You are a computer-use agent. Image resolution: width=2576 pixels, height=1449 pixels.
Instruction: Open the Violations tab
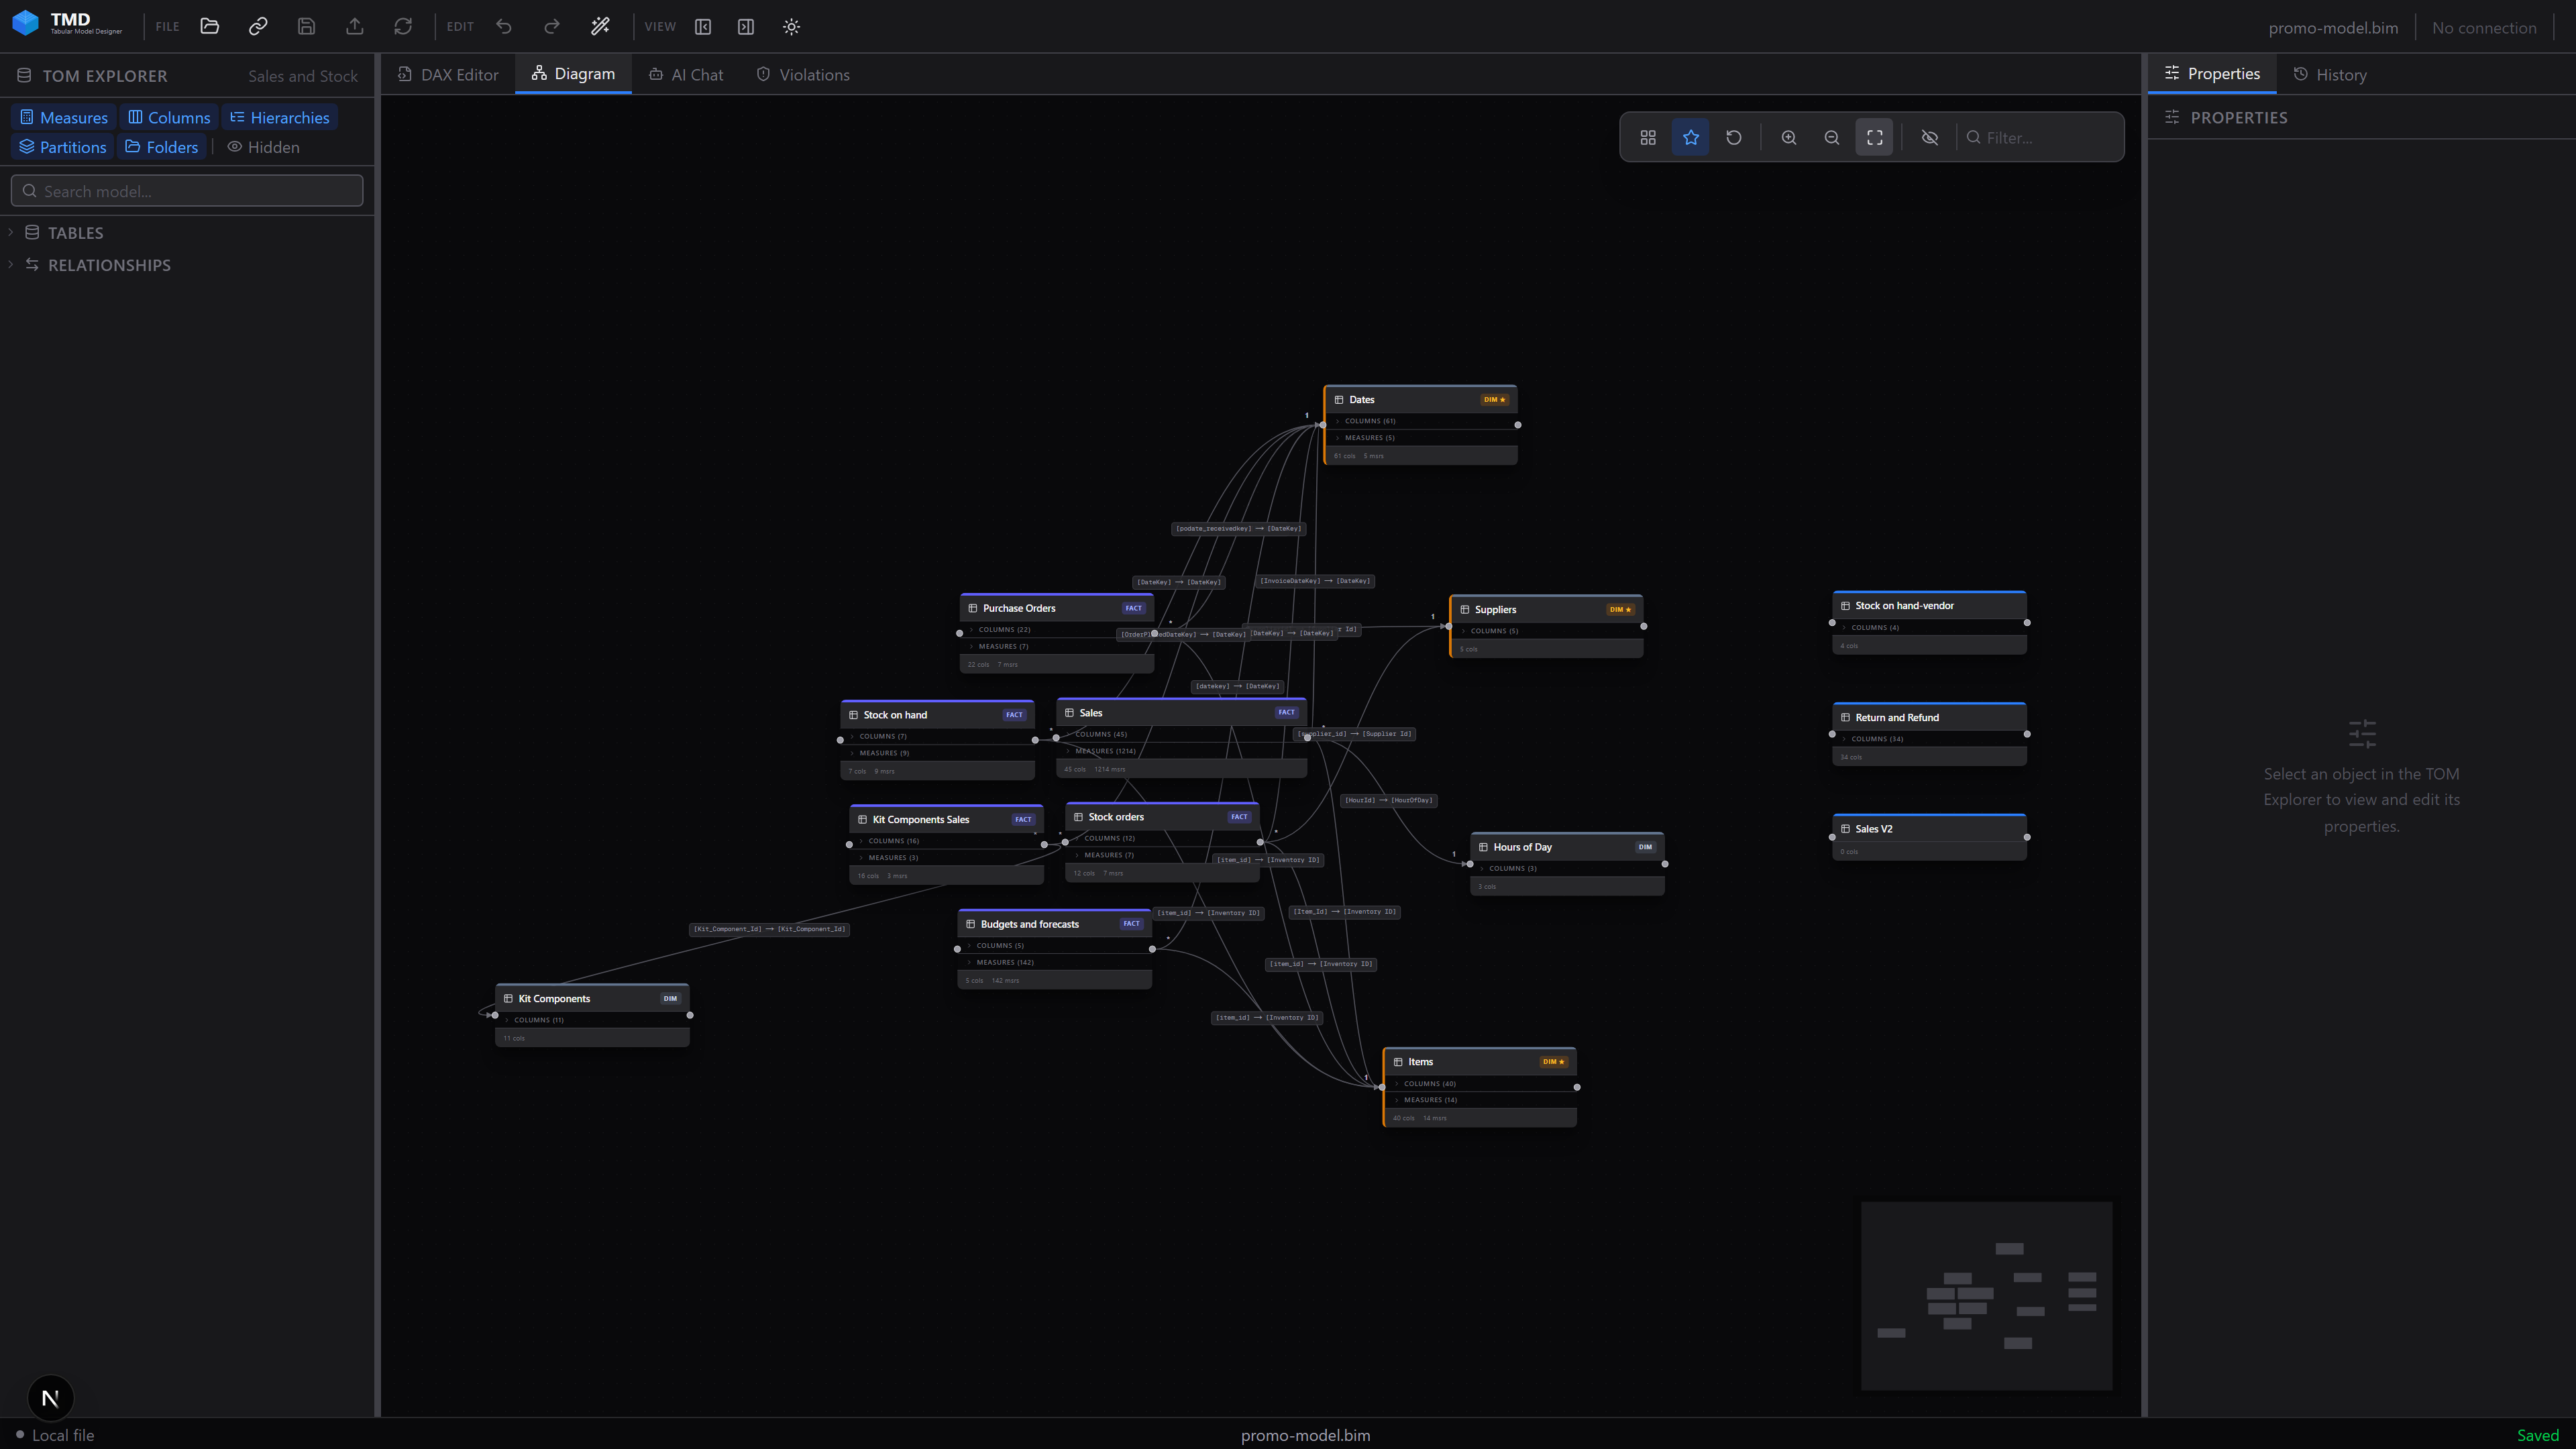(803, 75)
